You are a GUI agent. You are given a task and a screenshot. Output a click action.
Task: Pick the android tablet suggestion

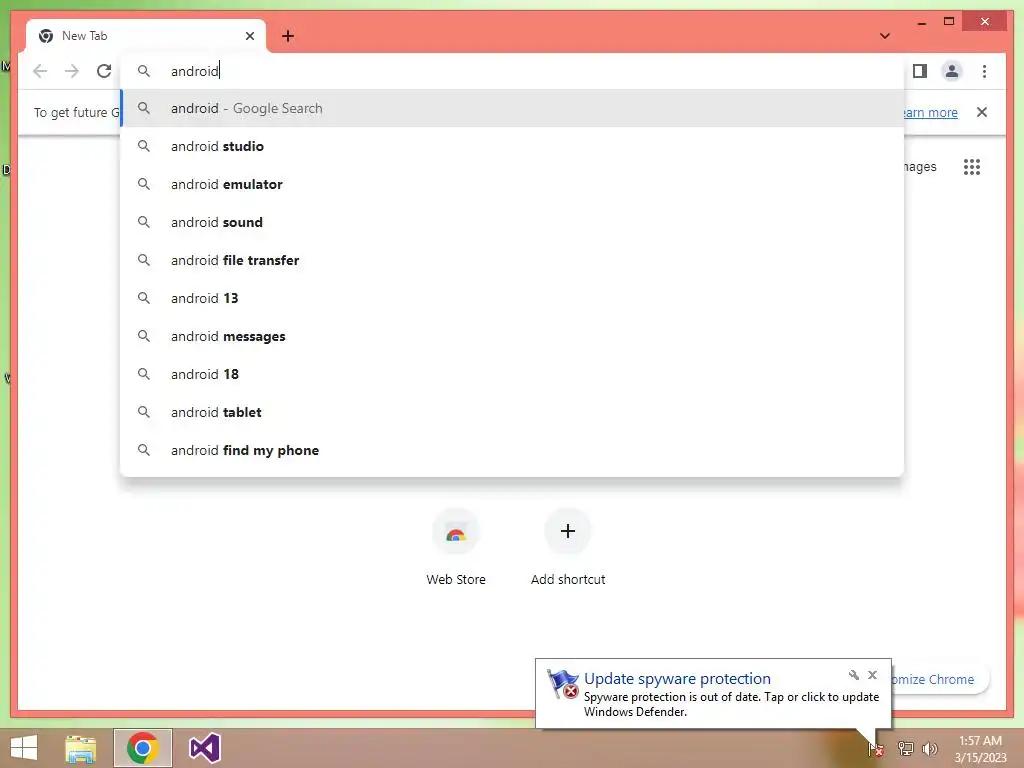(512, 412)
